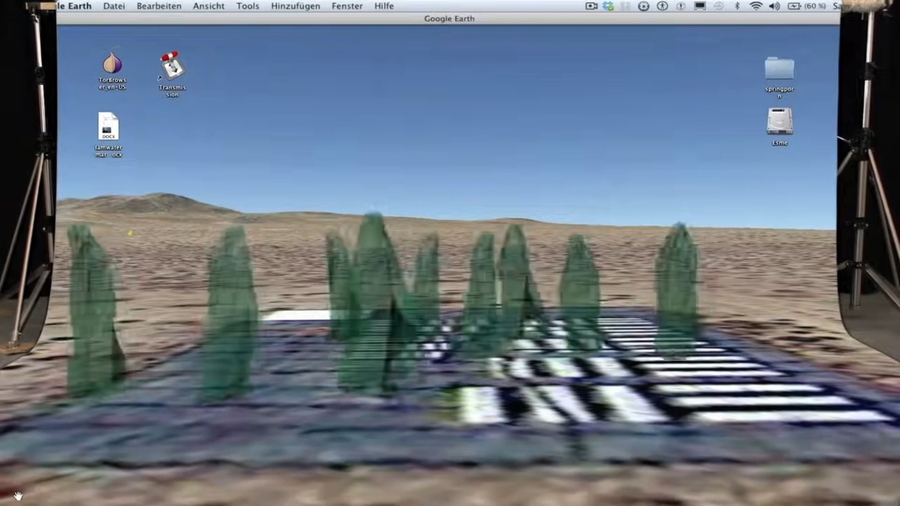
Task: Open the volume control in menu bar
Action: tap(774, 6)
